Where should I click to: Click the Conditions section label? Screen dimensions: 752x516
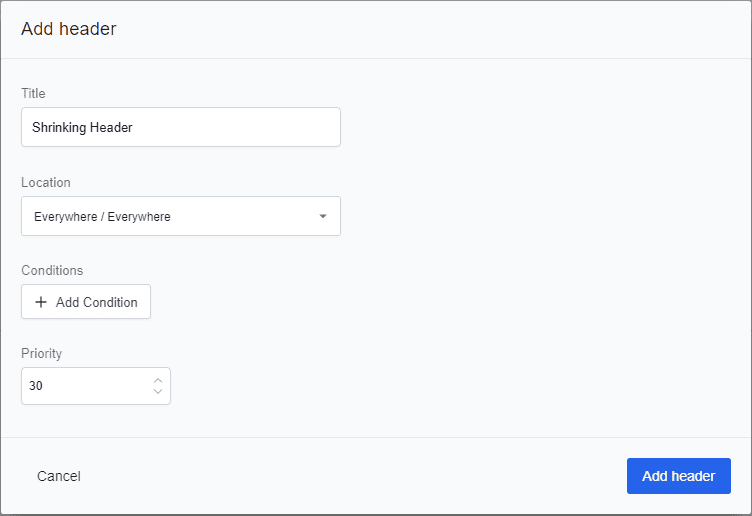[52, 270]
